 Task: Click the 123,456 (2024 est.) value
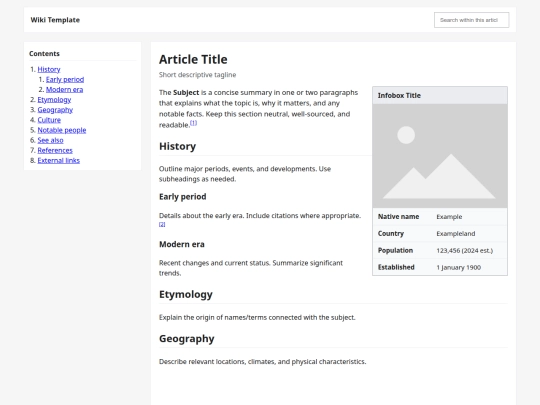click(465, 250)
